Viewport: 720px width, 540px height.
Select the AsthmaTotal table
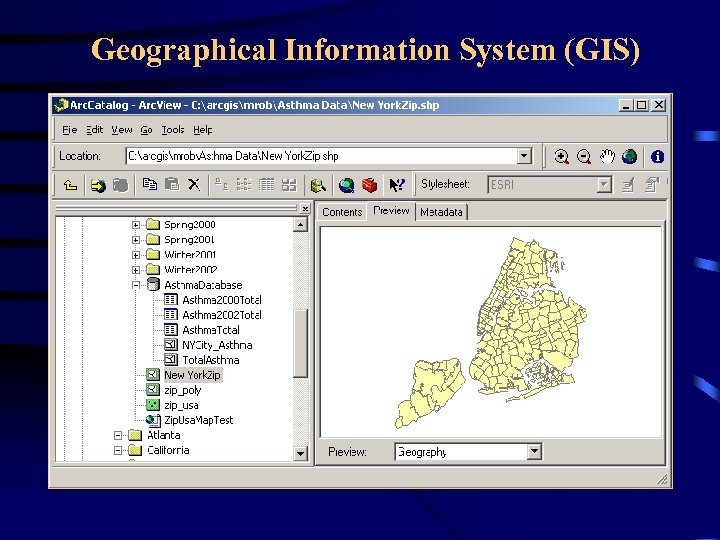pos(211,330)
